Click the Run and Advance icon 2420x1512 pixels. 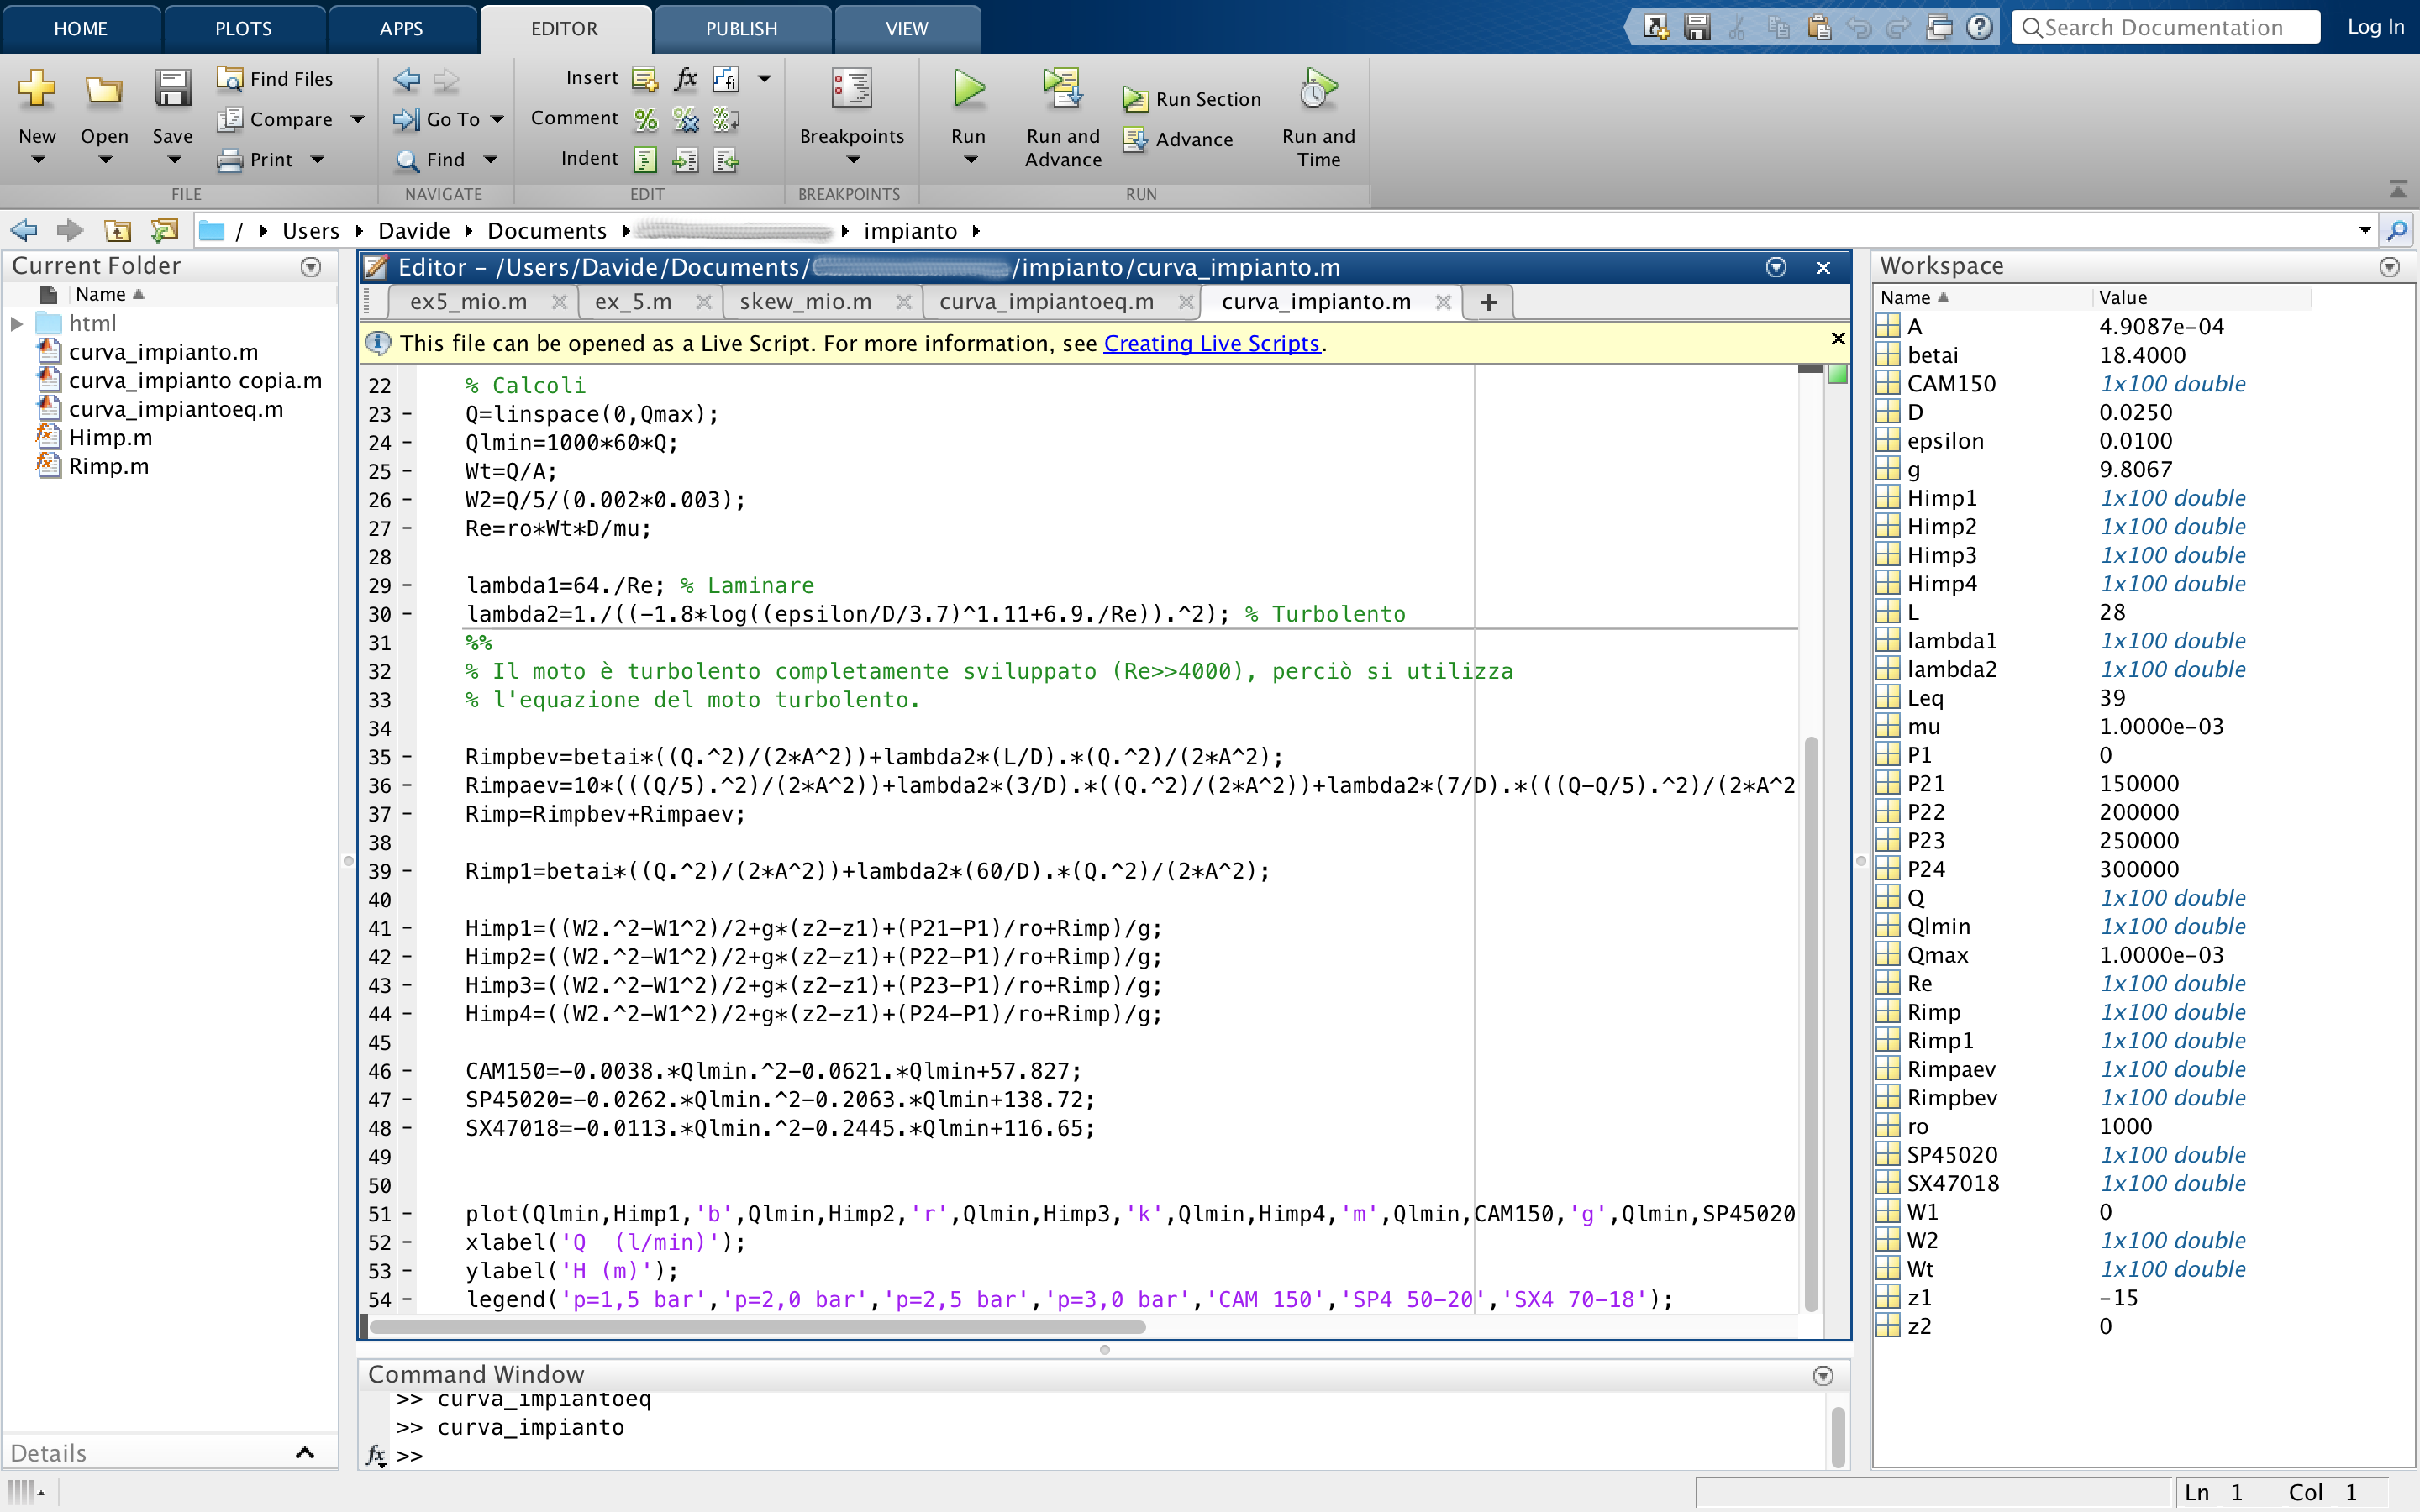(1062, 89)
